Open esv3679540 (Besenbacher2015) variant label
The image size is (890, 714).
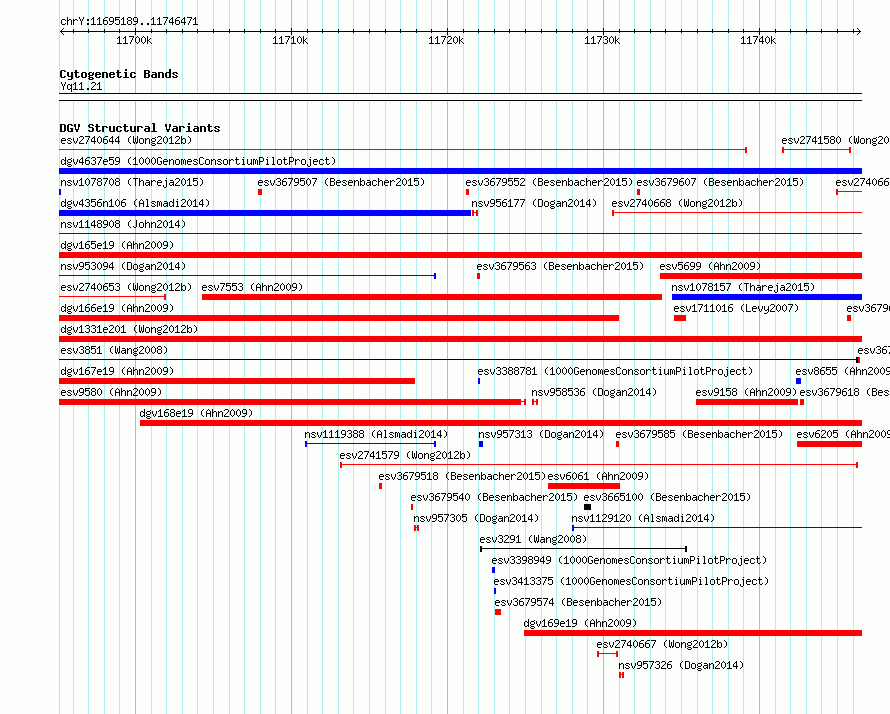tap(494, 497)
